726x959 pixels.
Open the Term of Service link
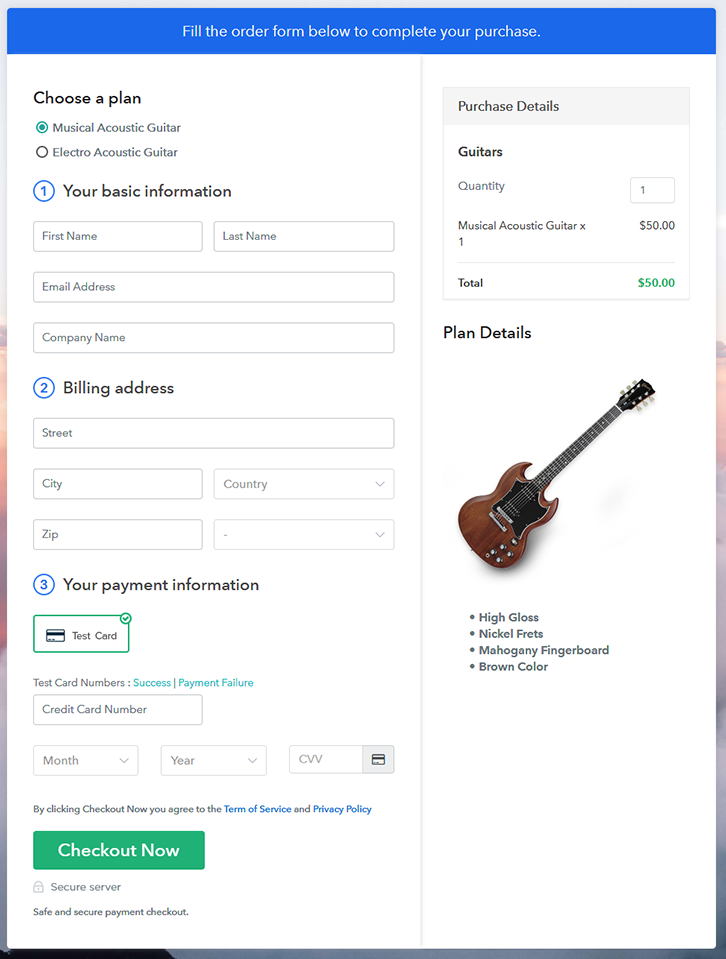coord(257,809)
